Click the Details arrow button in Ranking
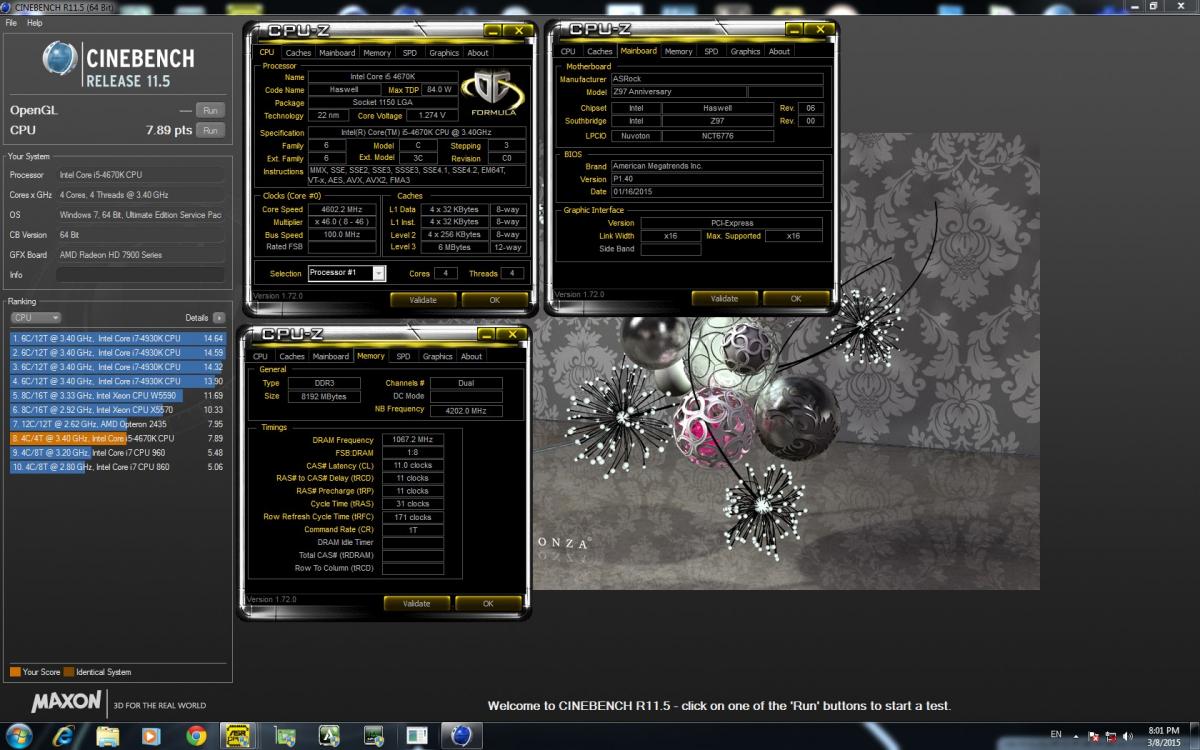This screenshot has height=750, width=1200. tap(219, 318)
